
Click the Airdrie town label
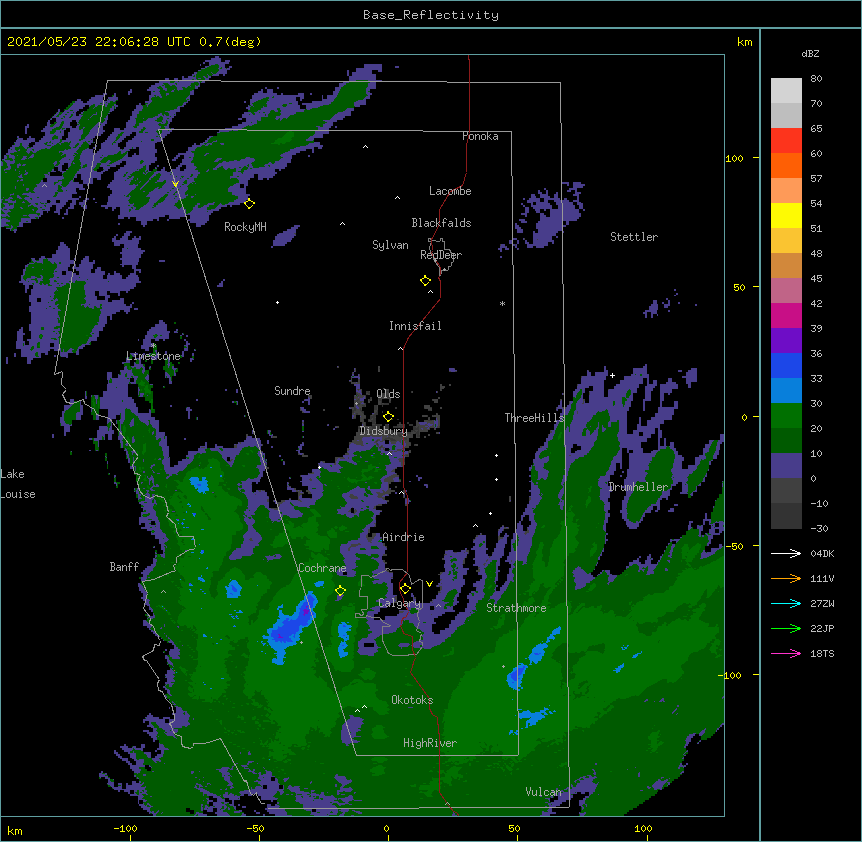click(x=404, y=537)
